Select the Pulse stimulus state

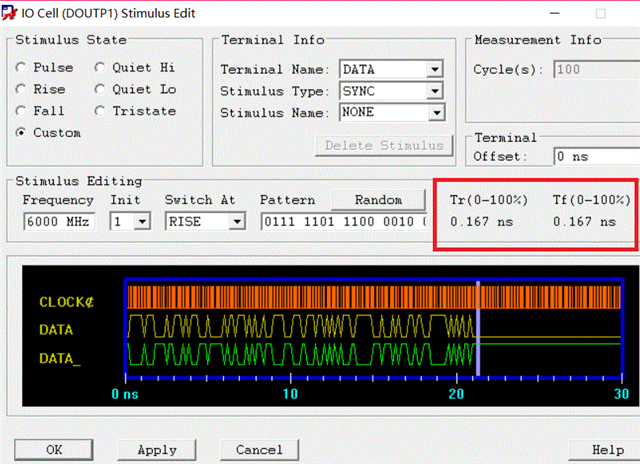click(22, 68)
